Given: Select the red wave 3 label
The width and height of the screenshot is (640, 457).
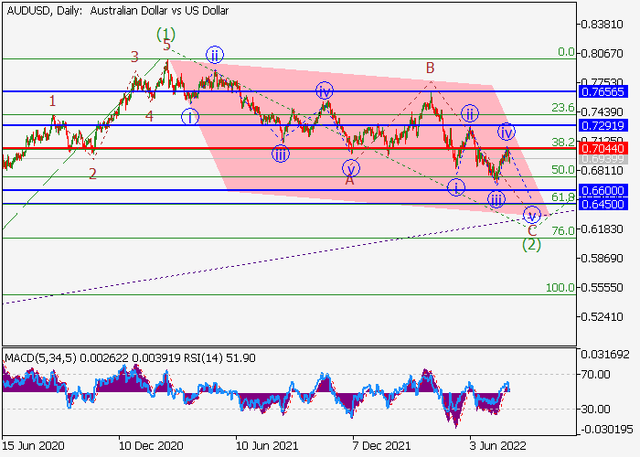Looking at the screenshot, I should coord(134,57).
